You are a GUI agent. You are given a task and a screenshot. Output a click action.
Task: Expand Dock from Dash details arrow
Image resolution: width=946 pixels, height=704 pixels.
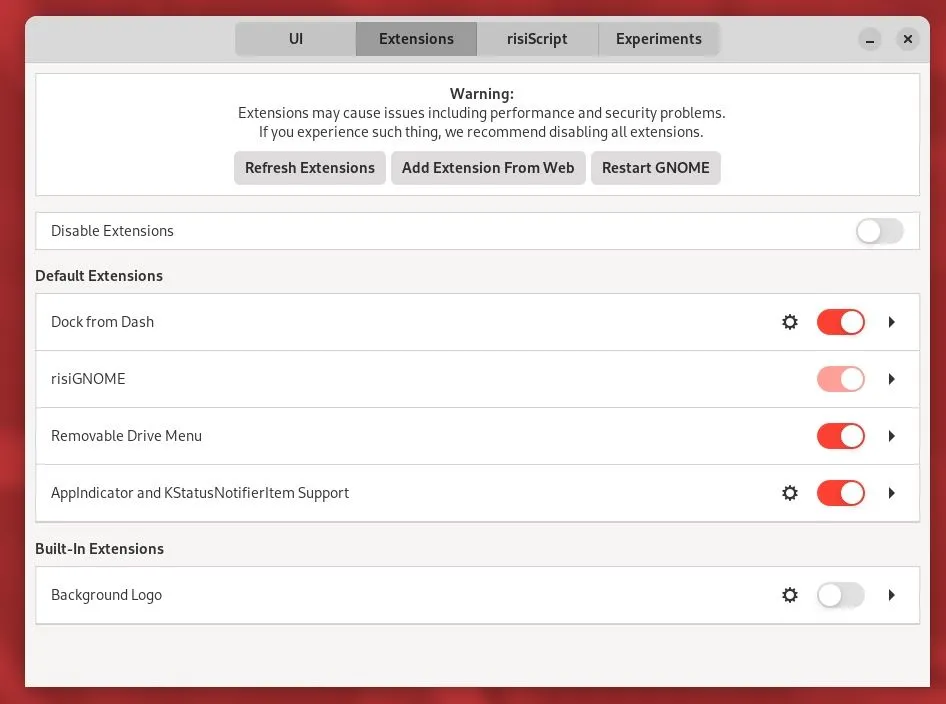coord(891,322)
